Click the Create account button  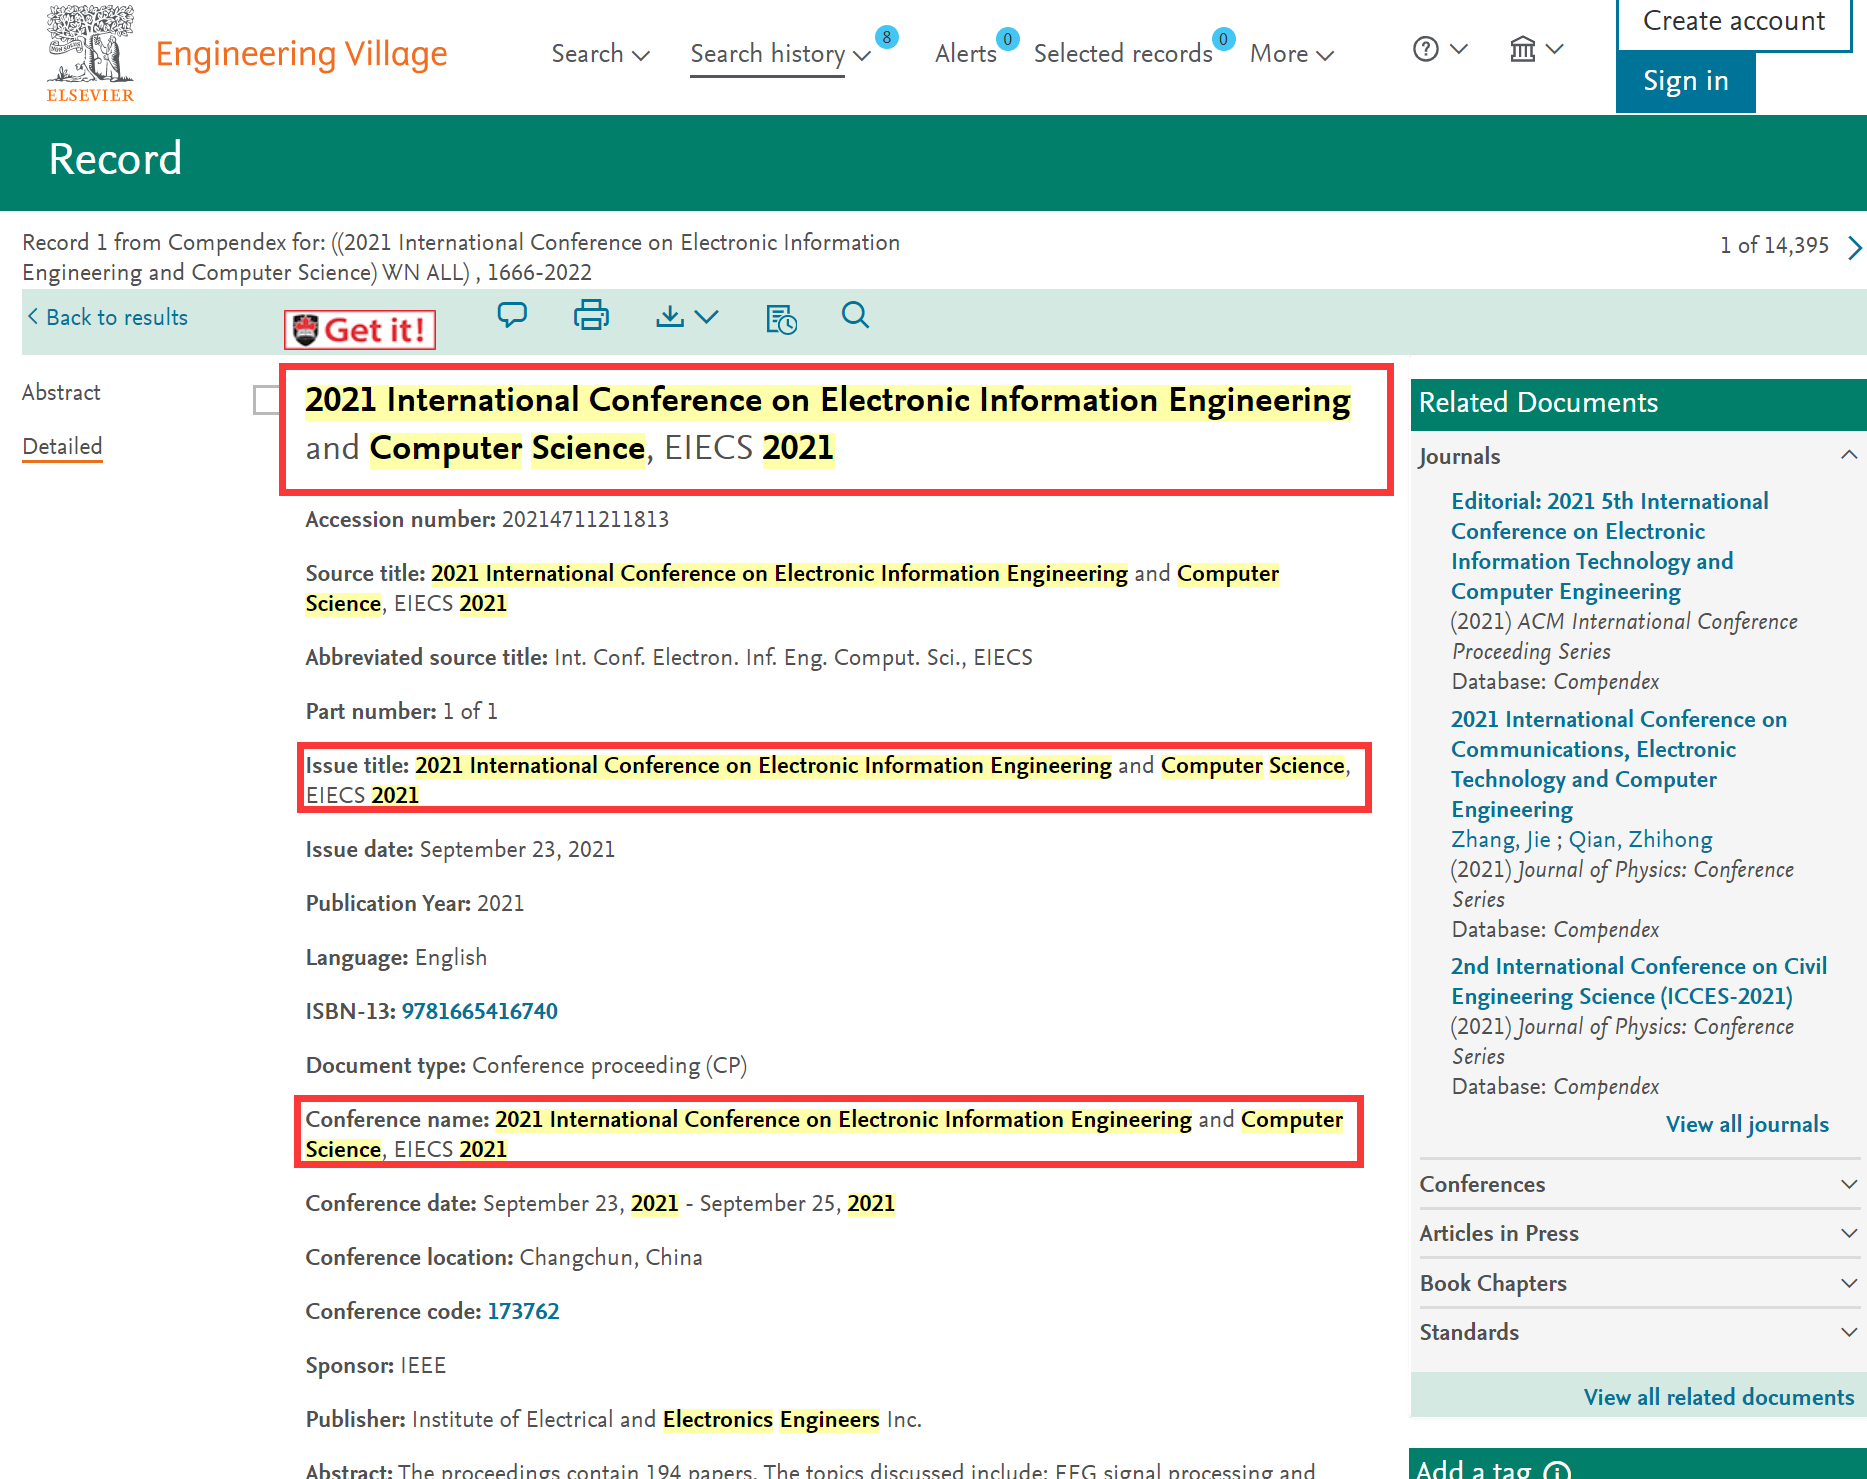tap(1734, 22)
